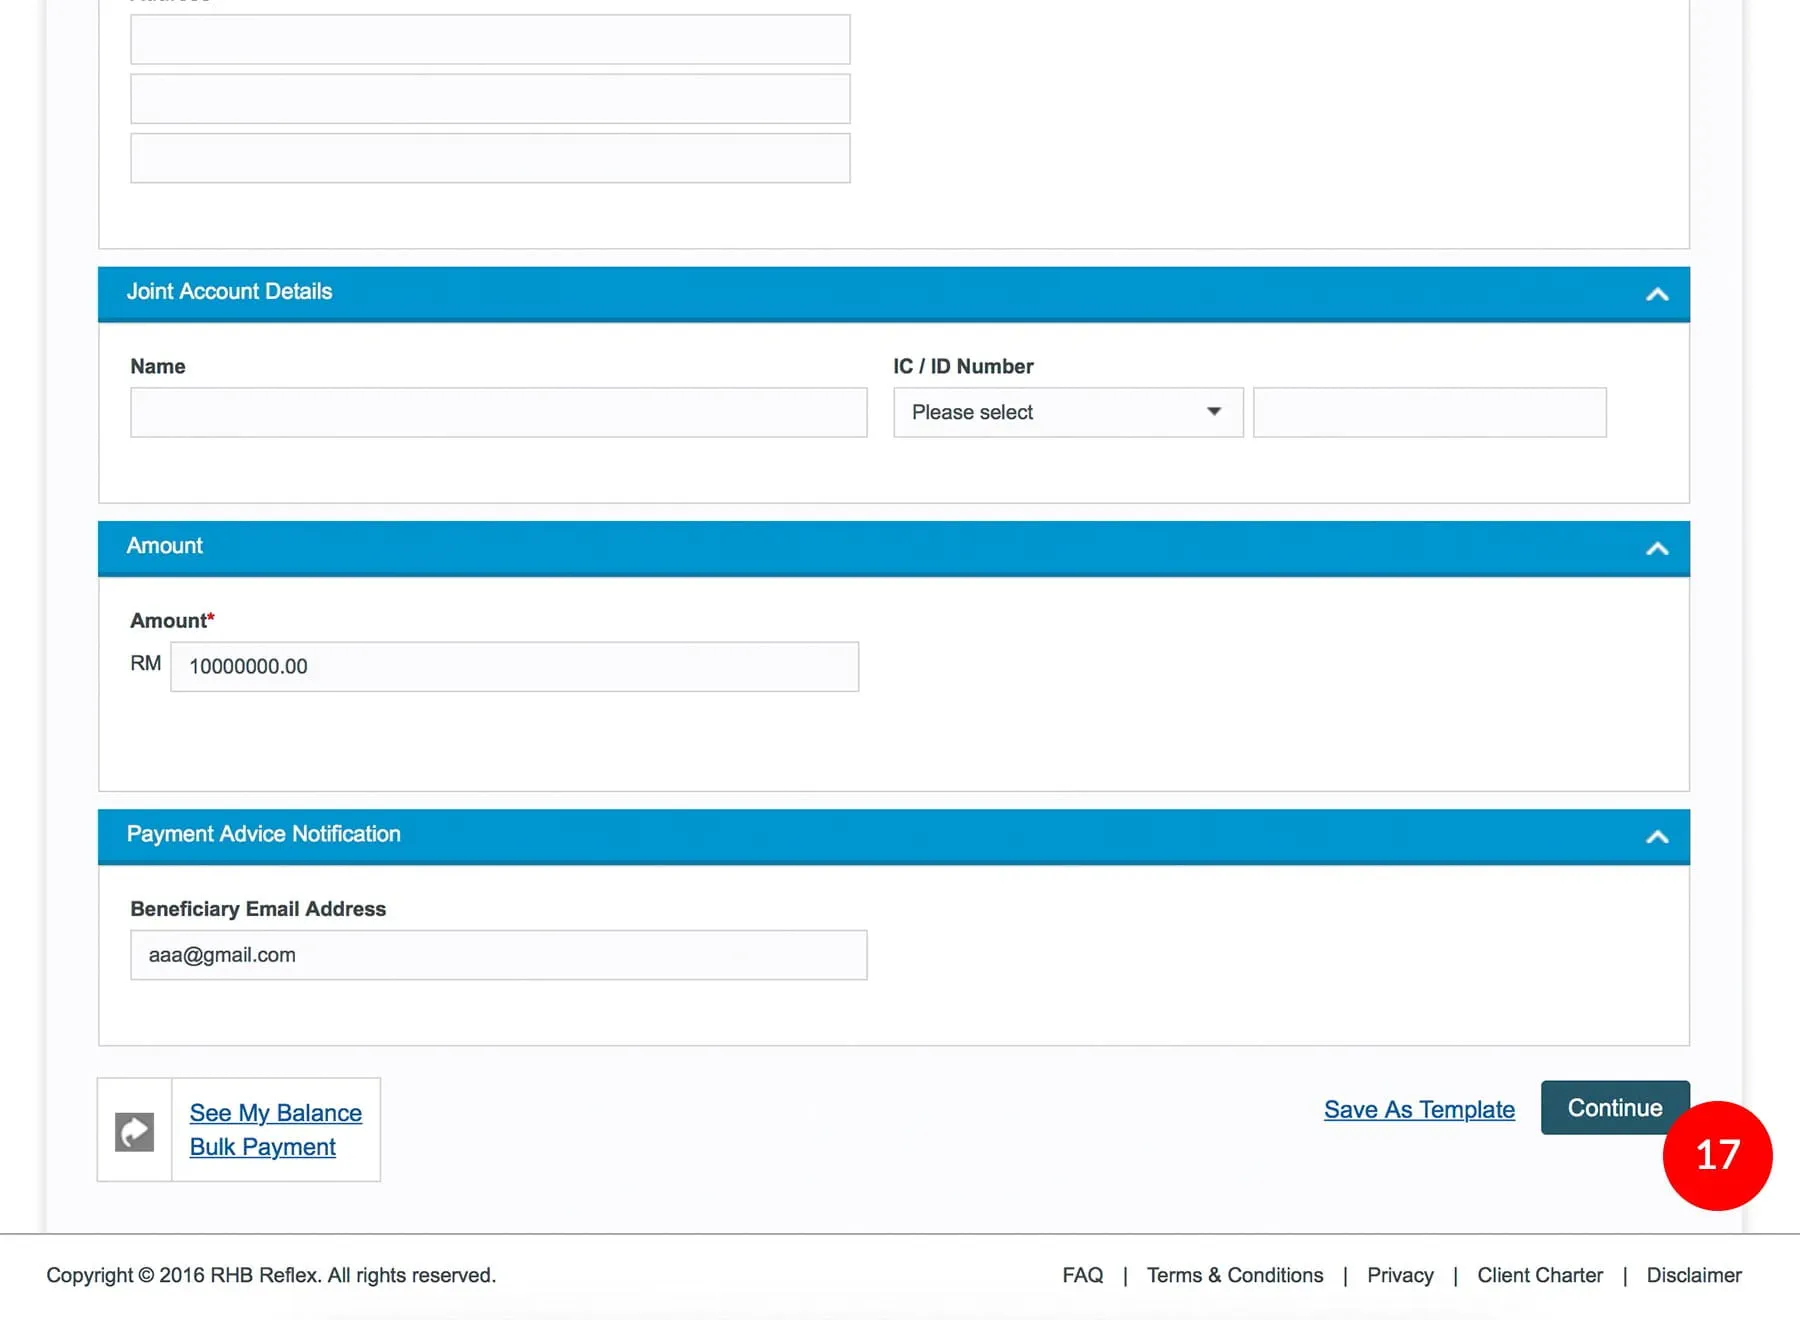
Task: Open the Terms & Conditions footer link
Action: [x=1234, y=1275]
